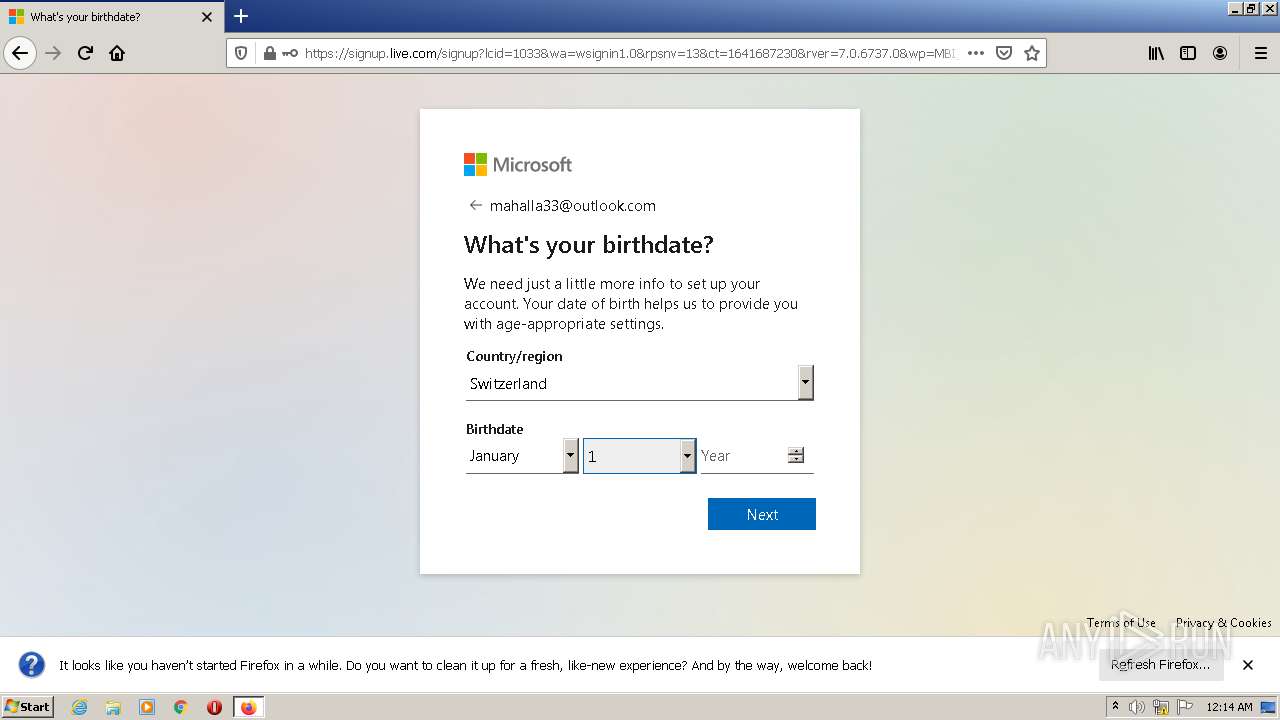The image size is (1280, 720).
Task: Close the What's your birthdate tab
Action: click(x=207, y=17)
